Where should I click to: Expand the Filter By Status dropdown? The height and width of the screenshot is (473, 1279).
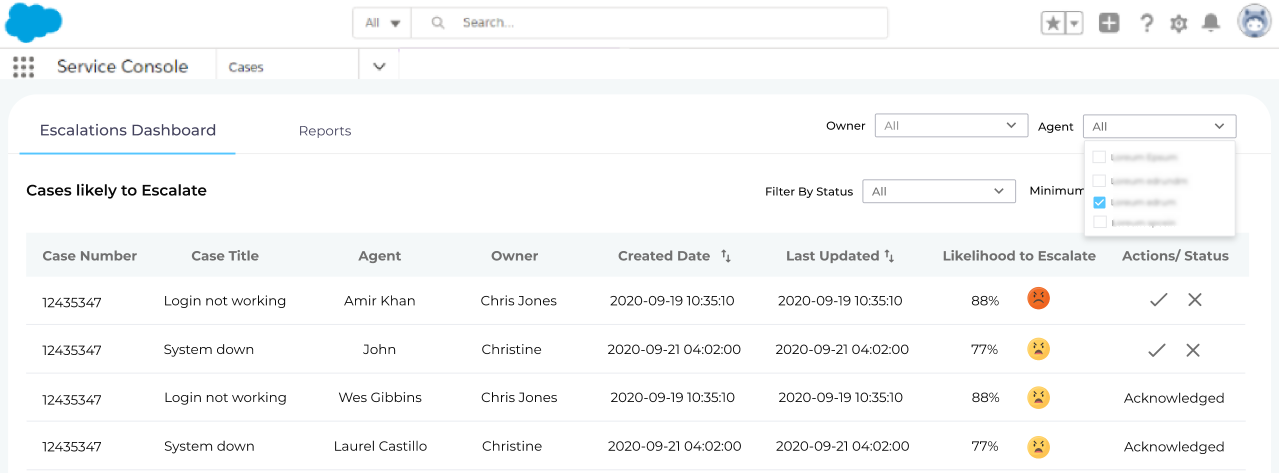click(938, 191)
